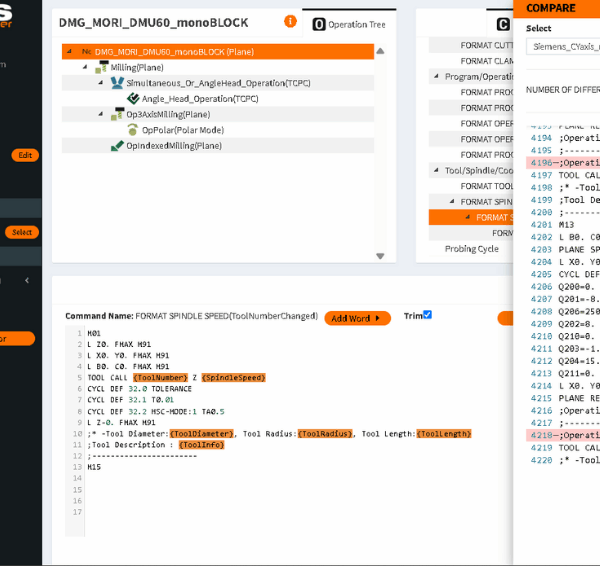Click the orange Select button in sidebar
This screenshot has height=566, width=600.
coord(21,232)
